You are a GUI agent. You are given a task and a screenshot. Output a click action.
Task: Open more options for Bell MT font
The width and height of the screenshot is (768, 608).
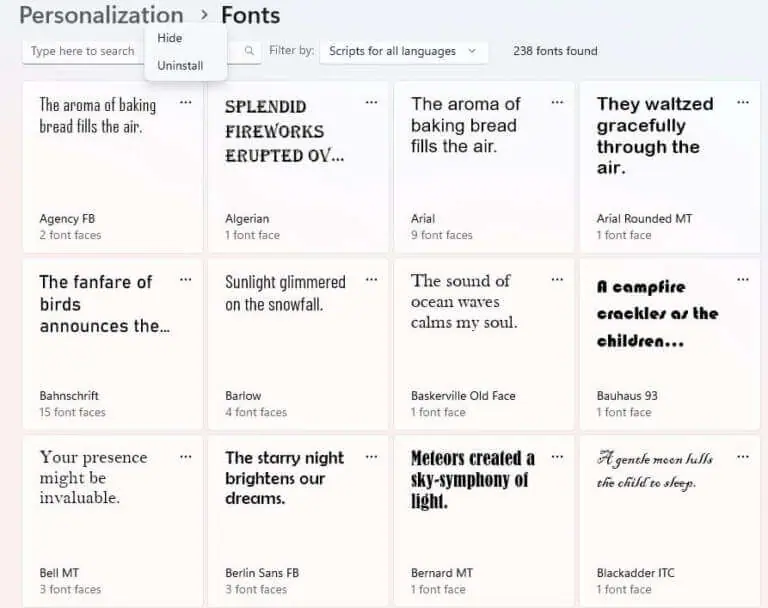(185, 457)
